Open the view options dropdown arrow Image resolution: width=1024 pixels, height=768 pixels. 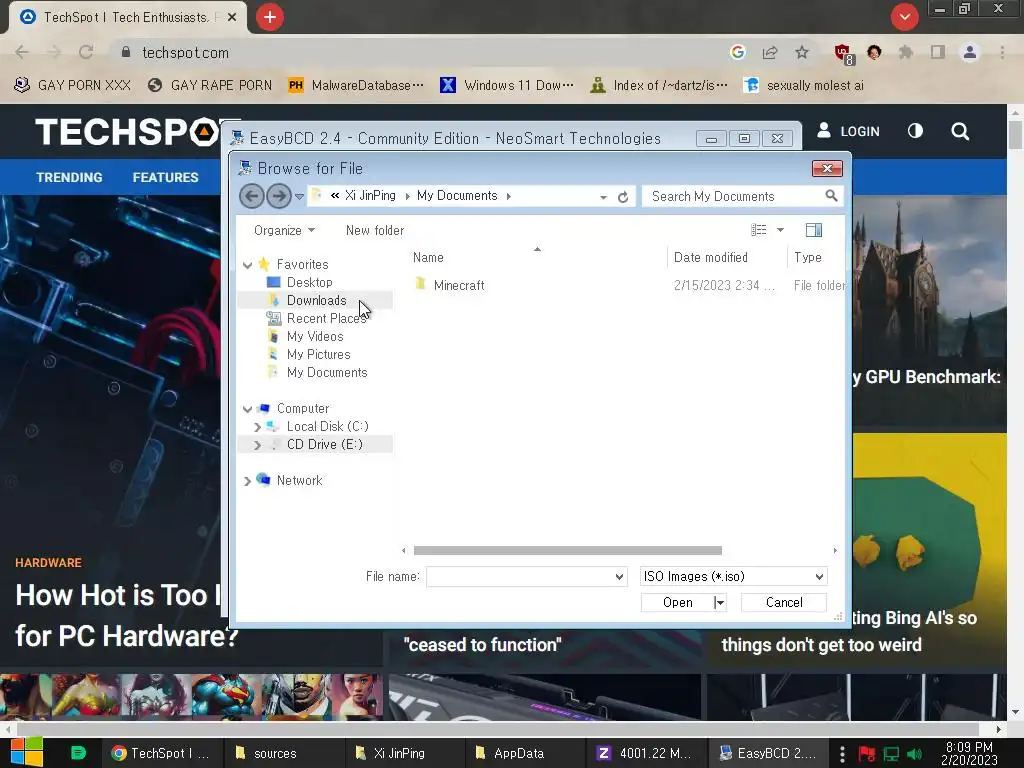[780, 230]
